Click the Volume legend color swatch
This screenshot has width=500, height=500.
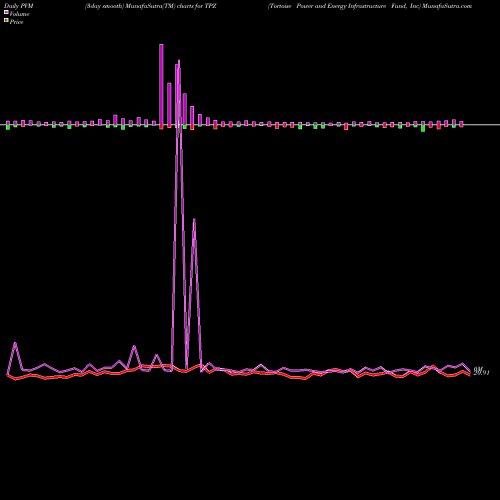pos(6,12)
